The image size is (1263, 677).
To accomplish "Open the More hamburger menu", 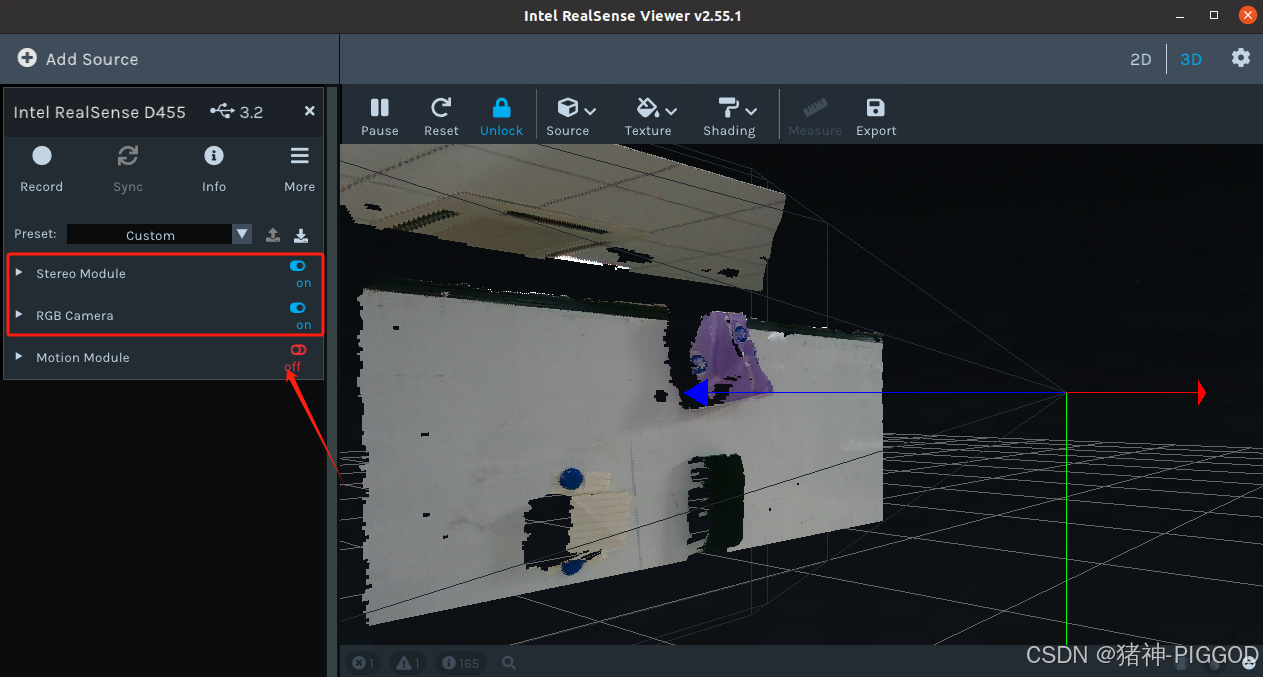I will pyautogui.click(x=299, y=168).
